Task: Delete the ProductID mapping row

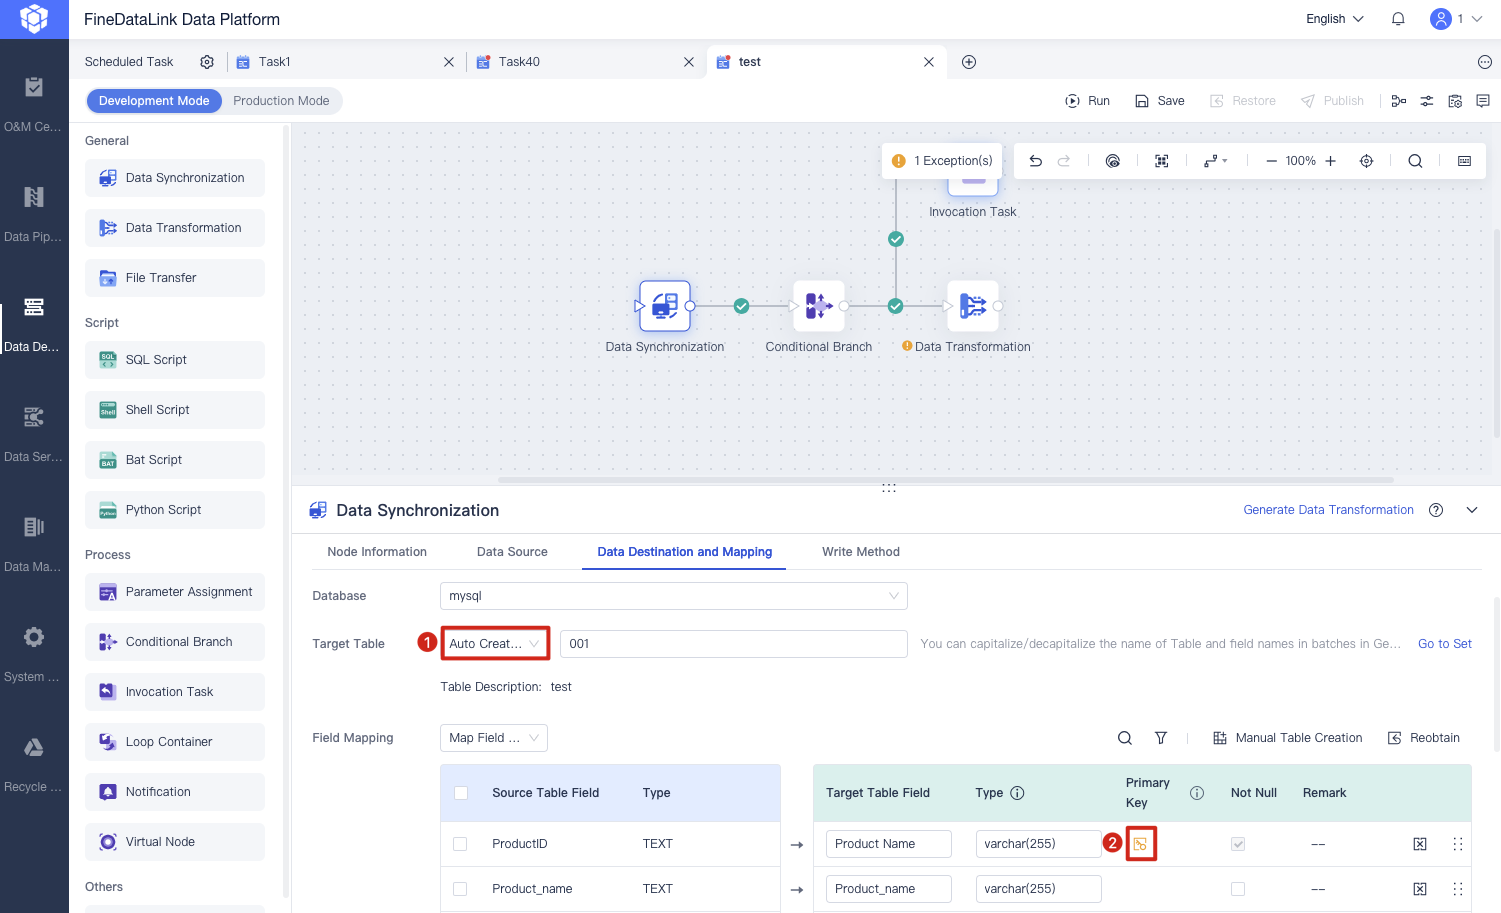Action: tap(1420, 844)
